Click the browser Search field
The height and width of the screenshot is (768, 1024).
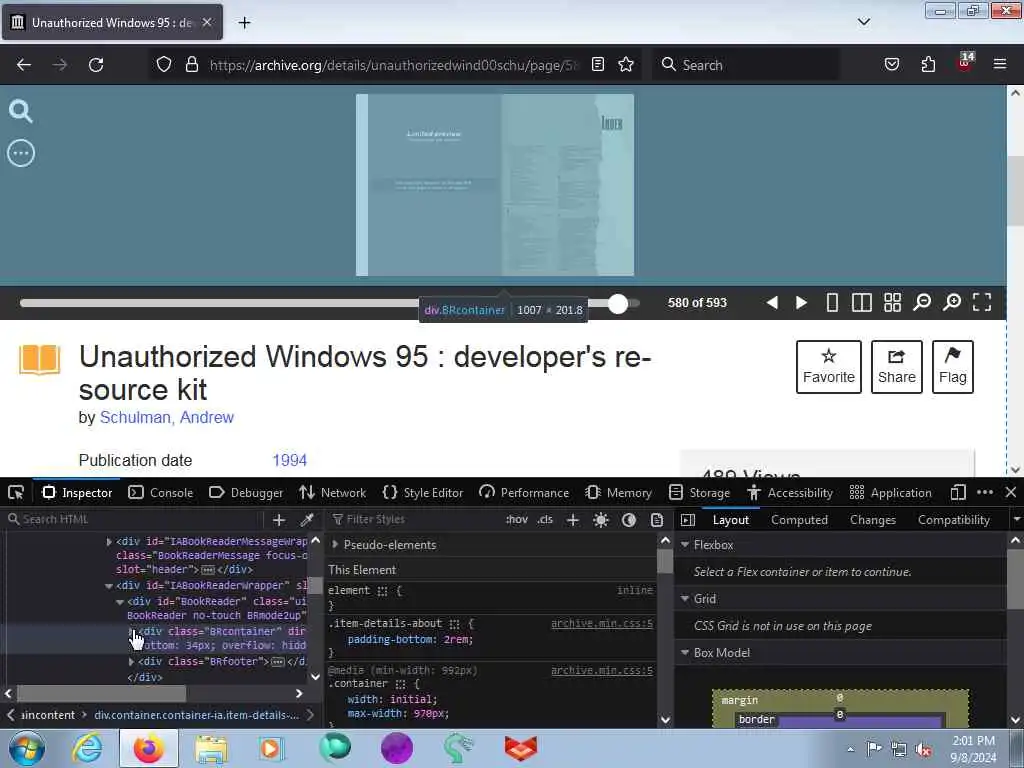pyautogui.click(x=746, y=65)
